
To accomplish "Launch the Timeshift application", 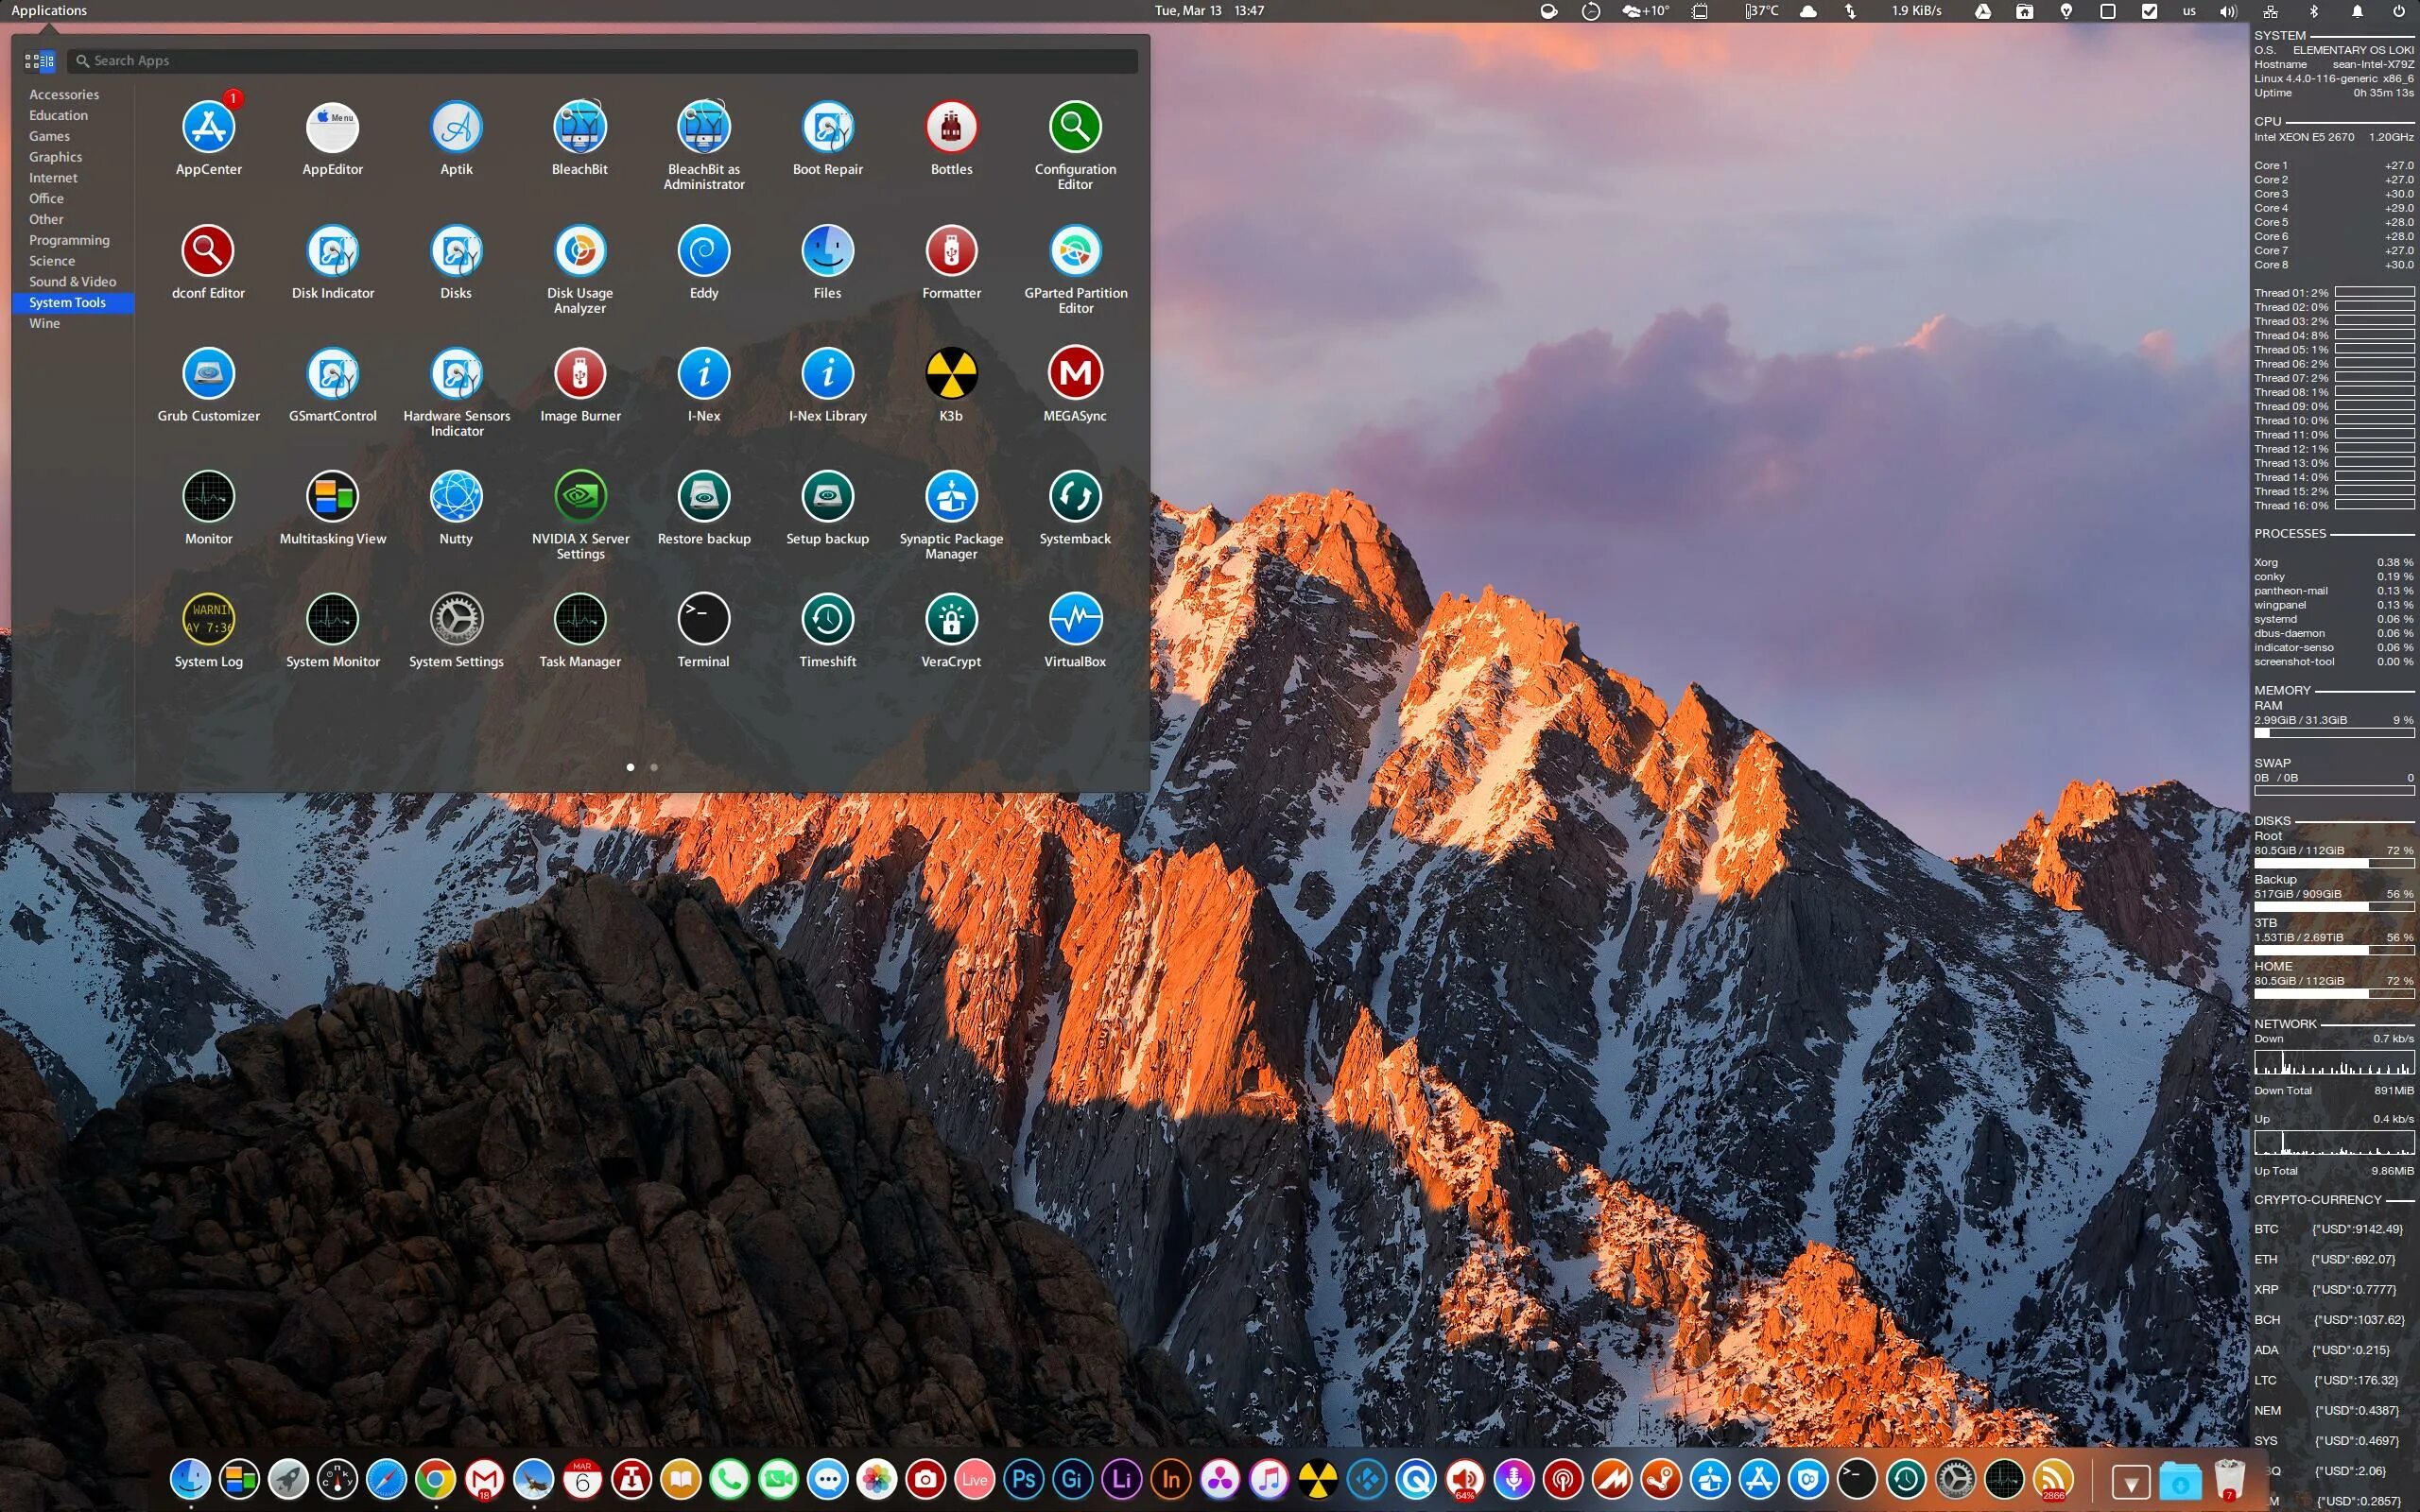I will (x=827, y=620).
